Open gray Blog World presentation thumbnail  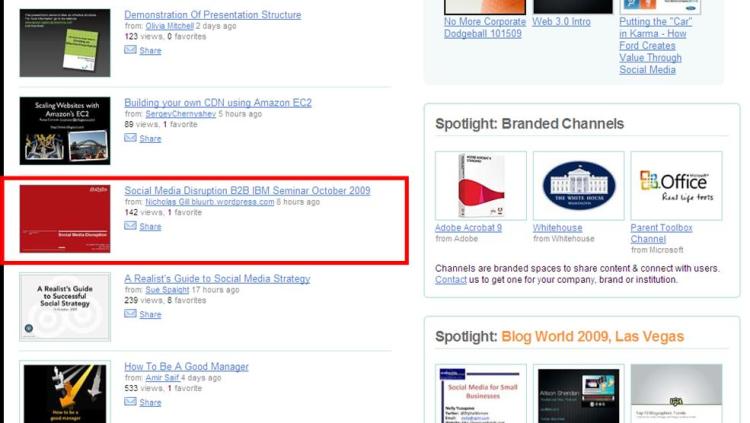click(x=676, y=394)
